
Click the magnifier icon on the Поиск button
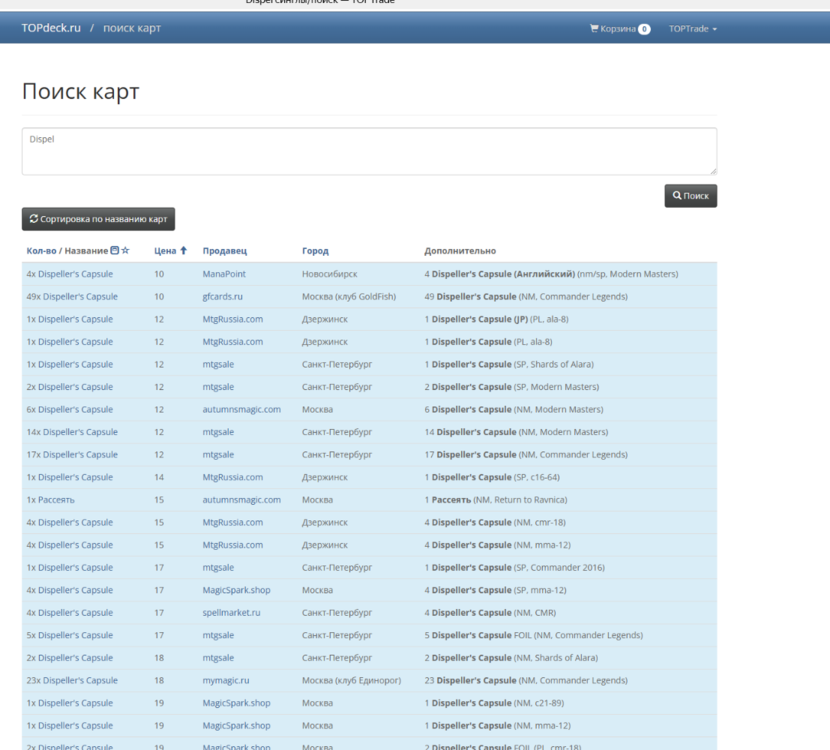(x=677, y=195)
